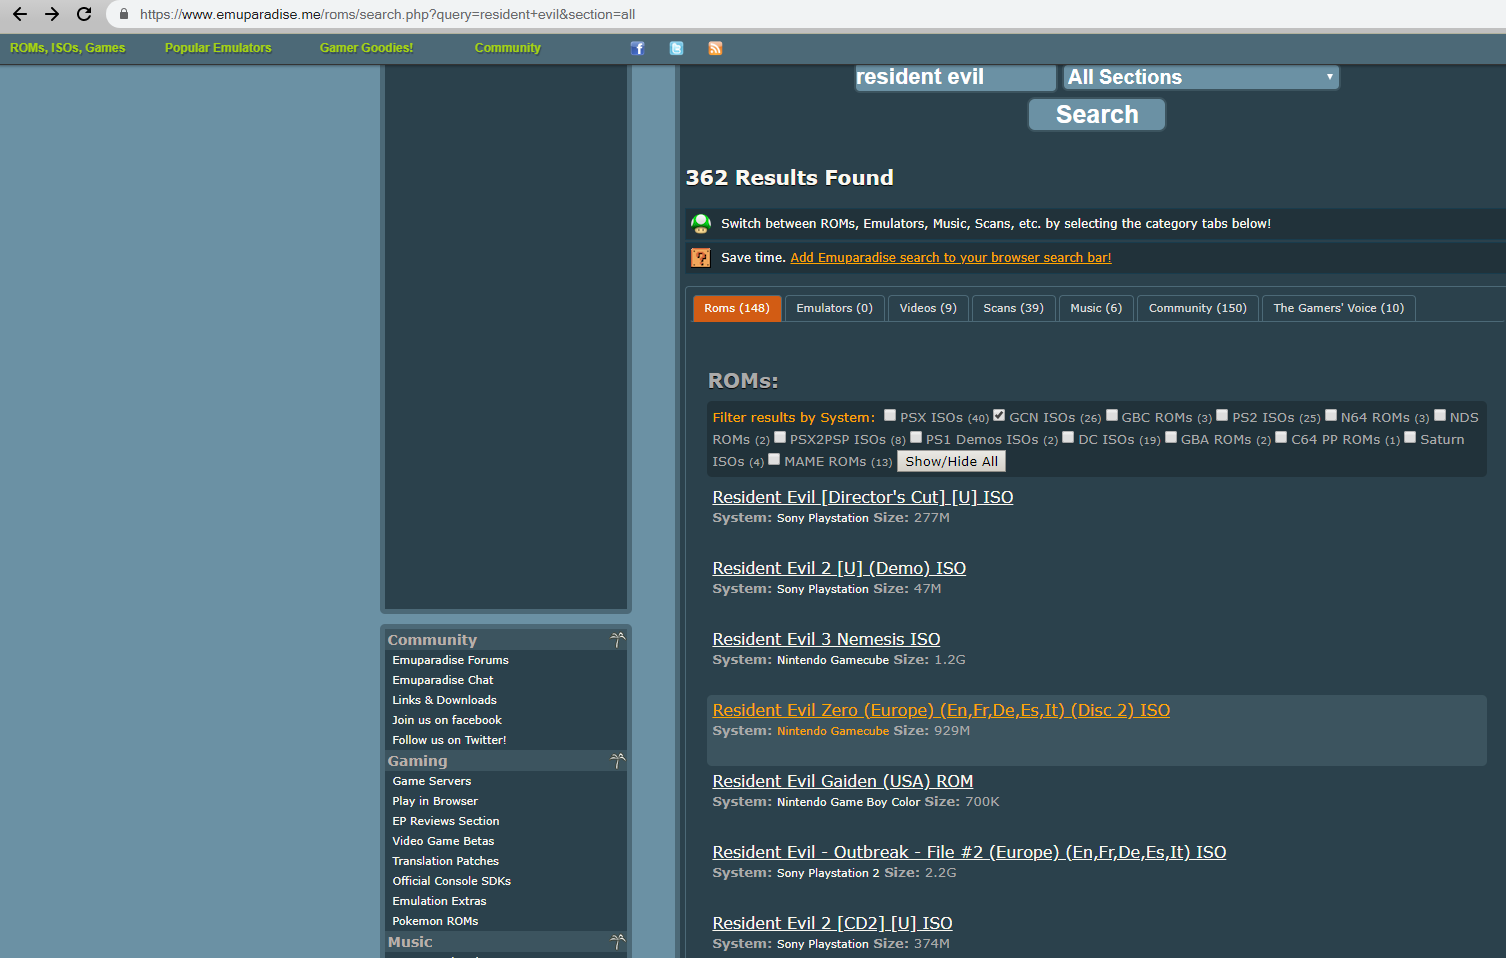Switch to The Gamers' Voice (10) tab
The height and width of the screenshot is (958, 1506).
(1339, 308)
